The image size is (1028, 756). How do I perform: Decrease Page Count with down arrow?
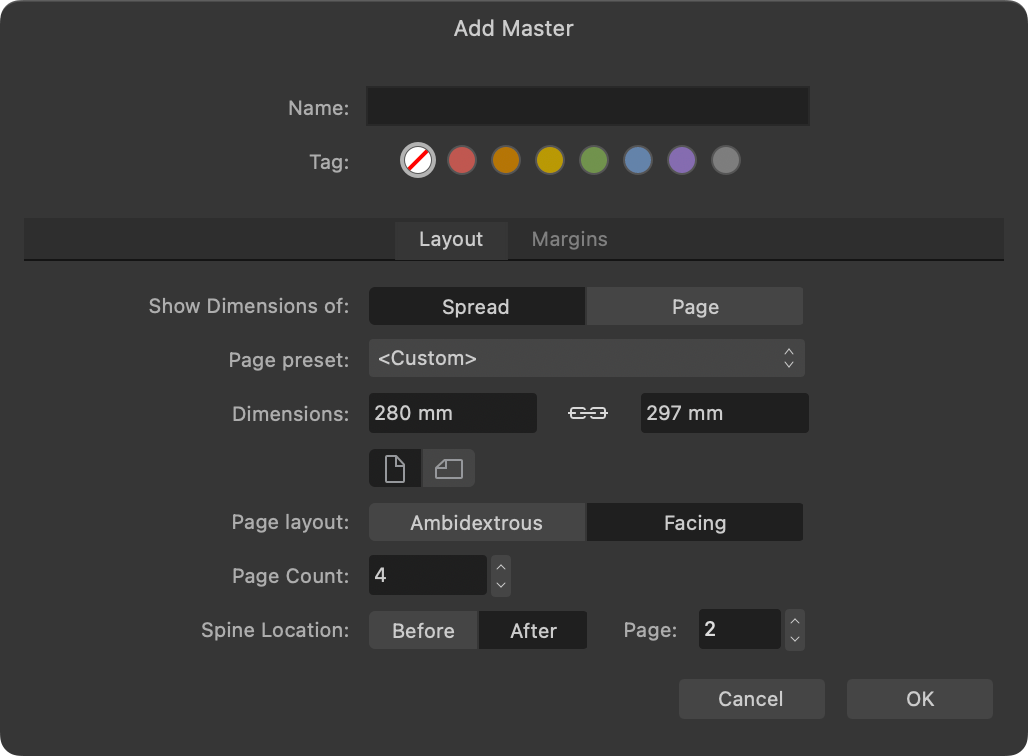[501, 586]
